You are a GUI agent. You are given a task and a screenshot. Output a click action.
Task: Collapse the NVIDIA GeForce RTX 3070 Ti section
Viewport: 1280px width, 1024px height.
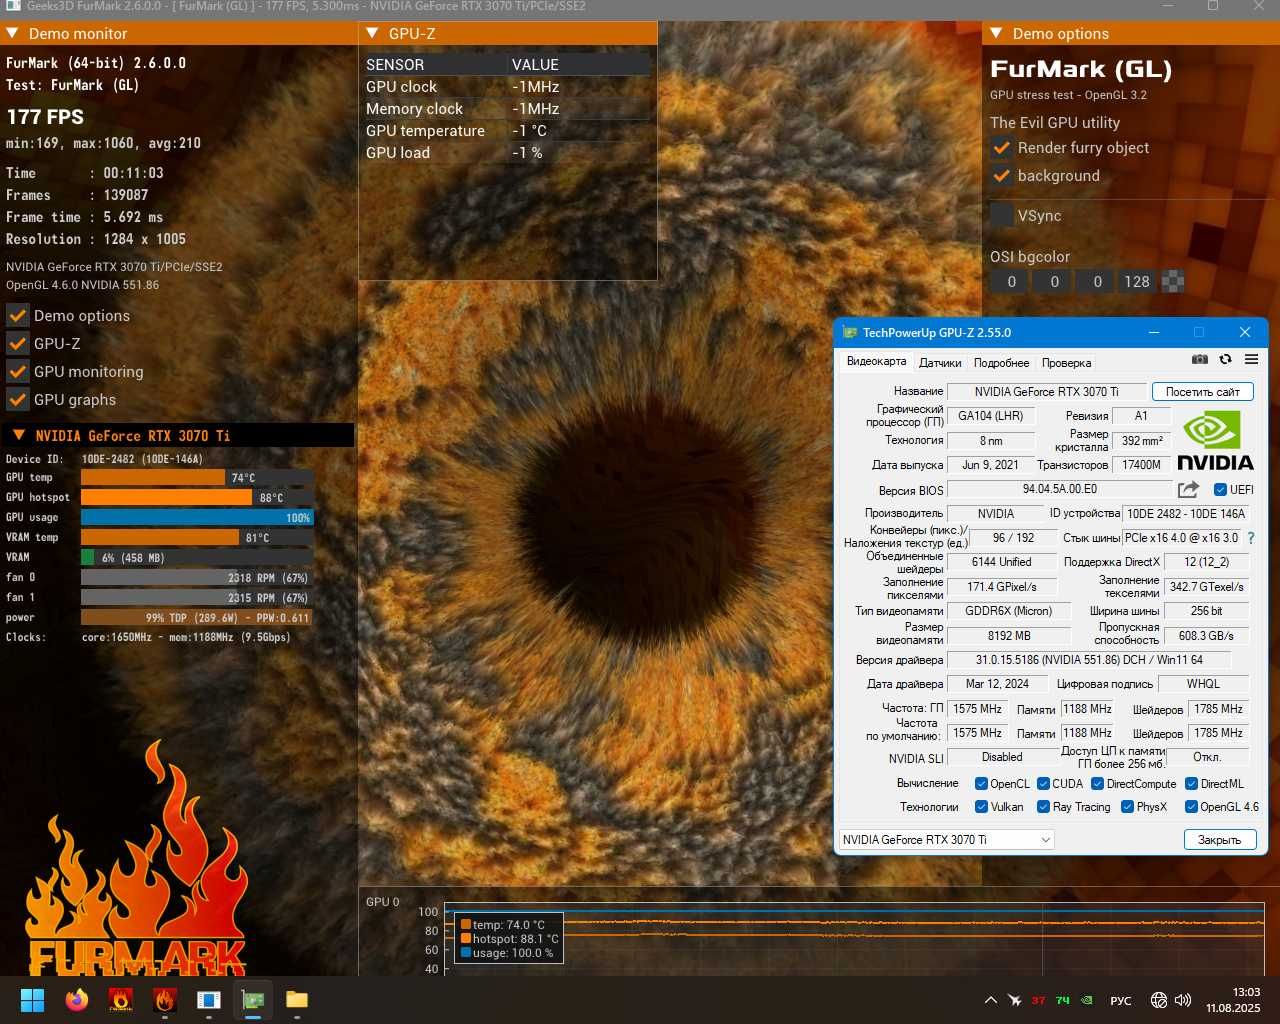click(x=18, y=435)
